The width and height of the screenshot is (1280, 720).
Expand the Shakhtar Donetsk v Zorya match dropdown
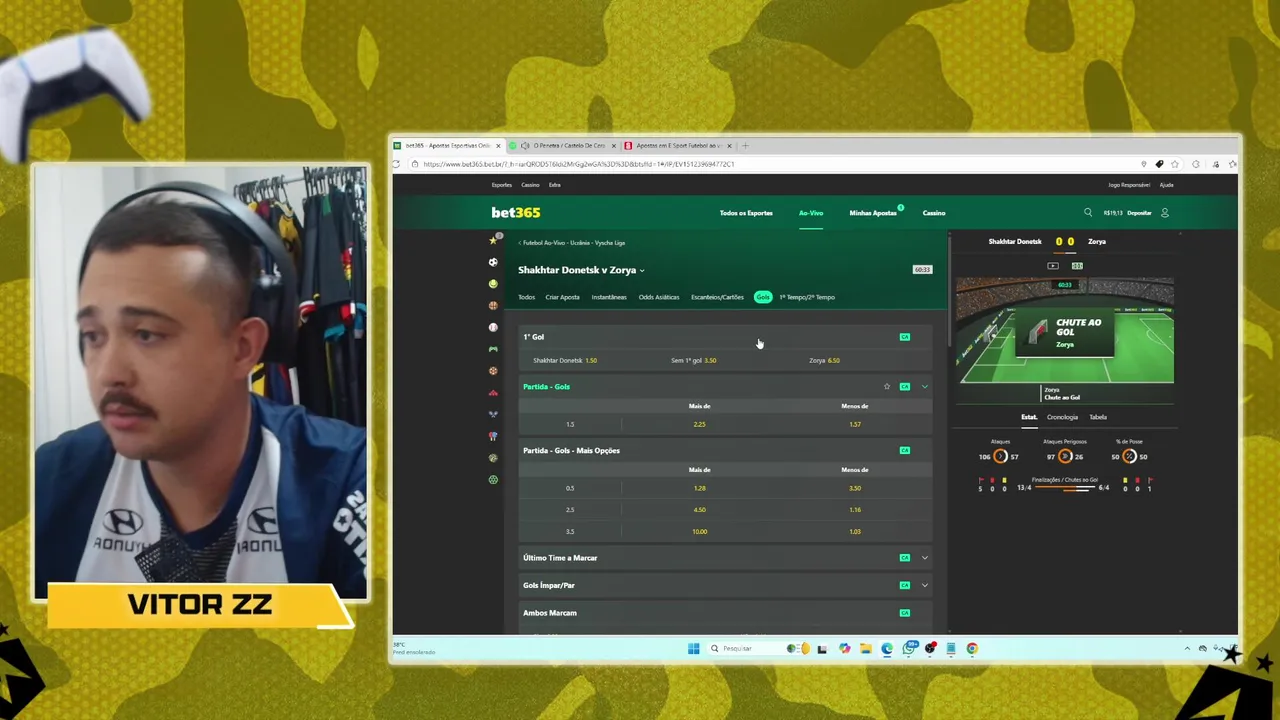click(642, 270)
